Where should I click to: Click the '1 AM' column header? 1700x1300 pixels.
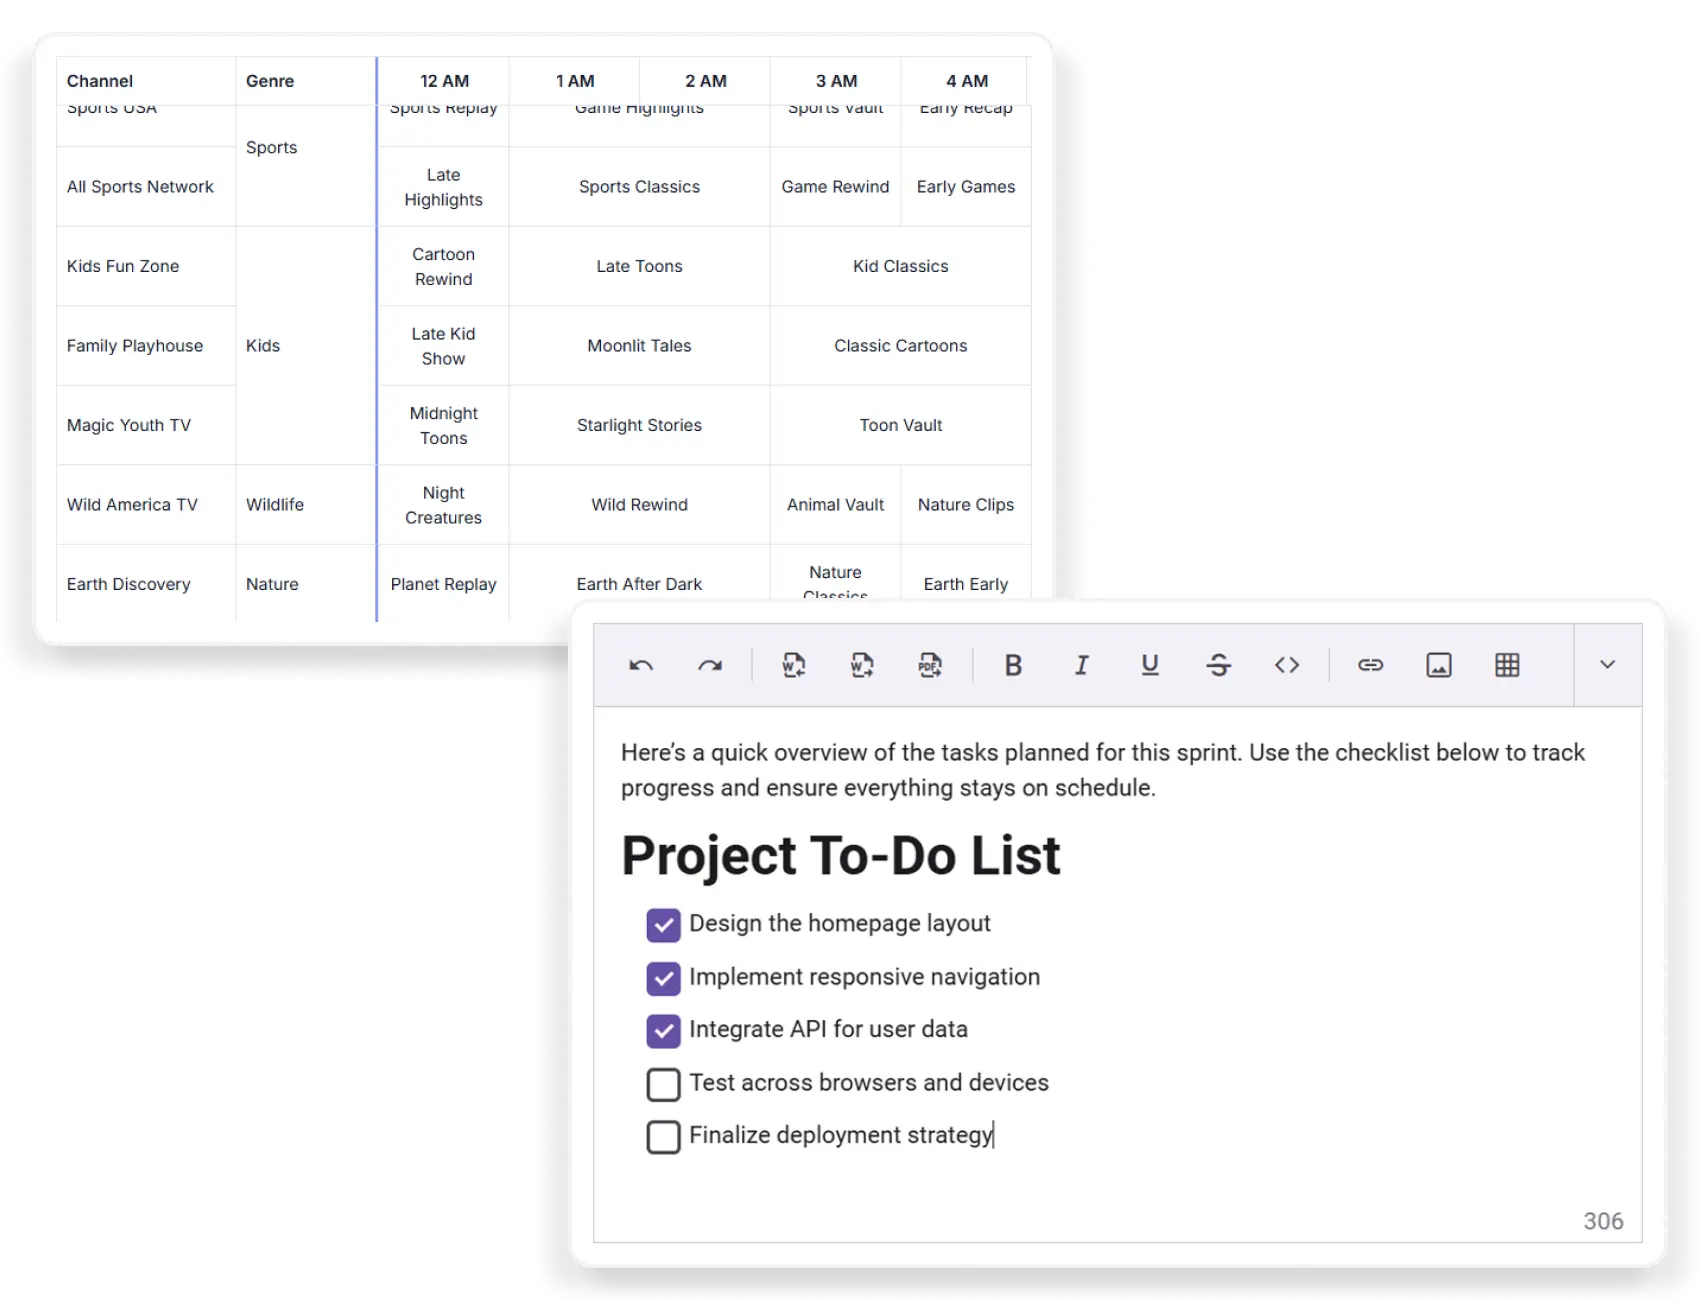(x=575, y=81)
